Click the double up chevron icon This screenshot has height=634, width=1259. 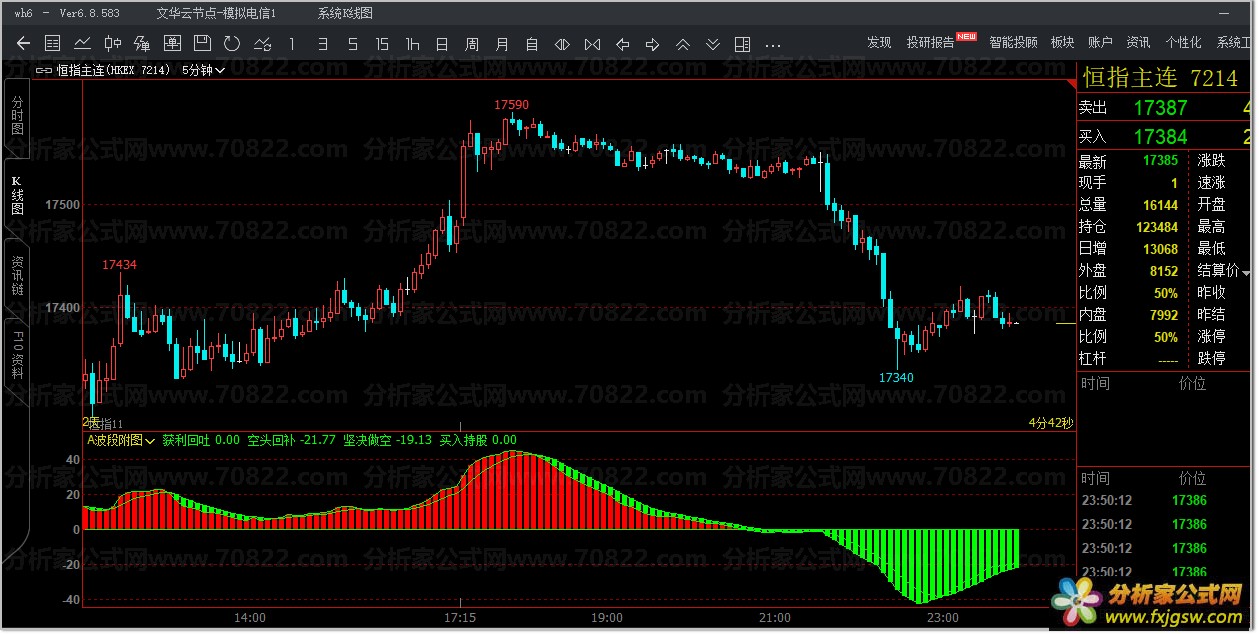(682, 44)
